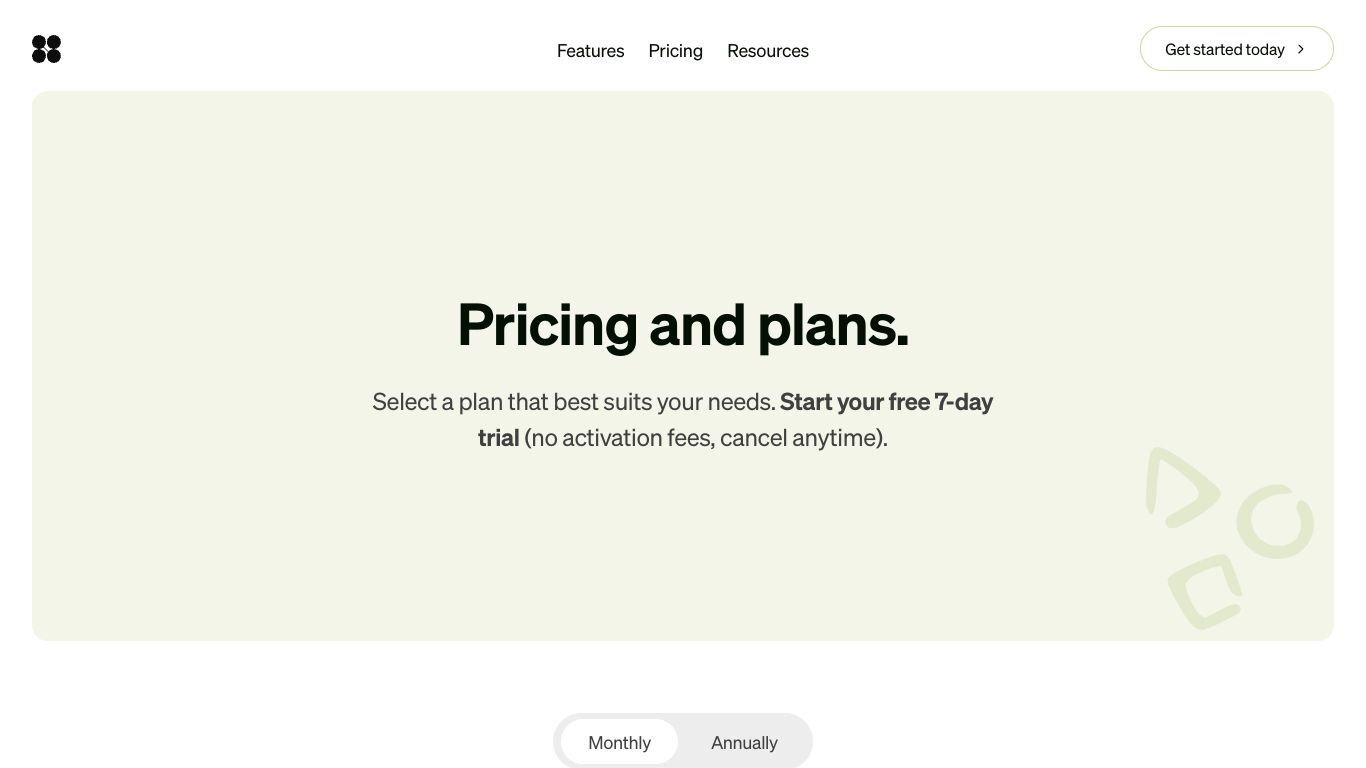Open the Features menu item
1366x768 pixels.
tap(590, 51)
